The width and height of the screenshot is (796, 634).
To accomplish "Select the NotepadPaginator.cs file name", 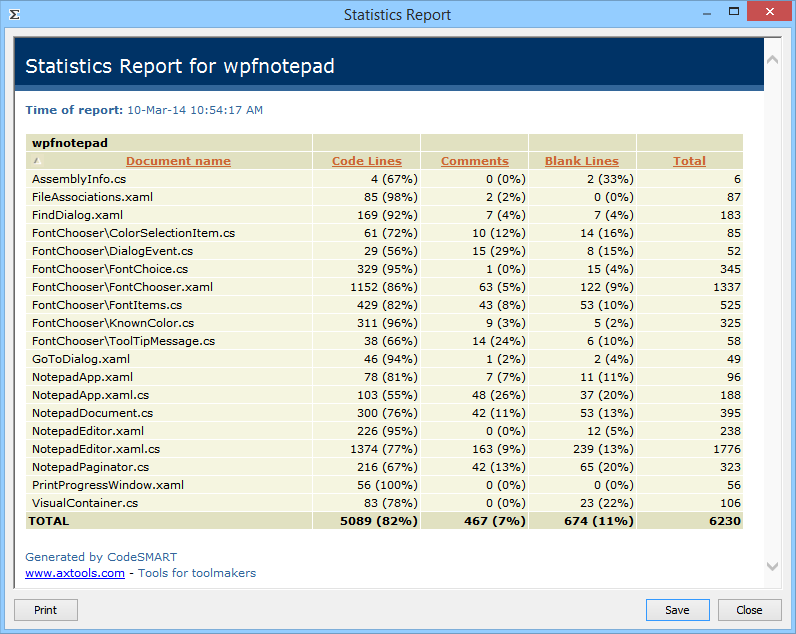I will point(90,468).
